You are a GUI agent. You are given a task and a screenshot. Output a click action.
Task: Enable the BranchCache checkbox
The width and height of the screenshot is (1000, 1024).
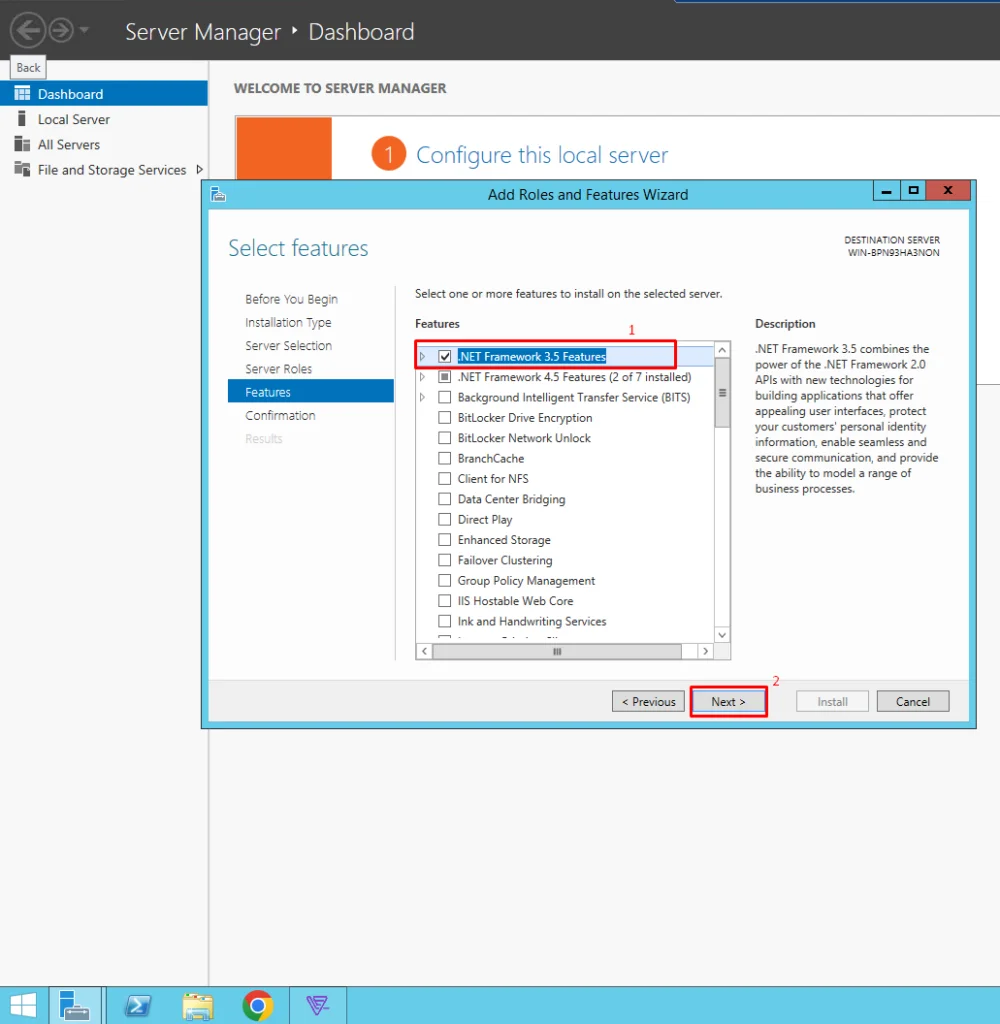pos(445,458)
